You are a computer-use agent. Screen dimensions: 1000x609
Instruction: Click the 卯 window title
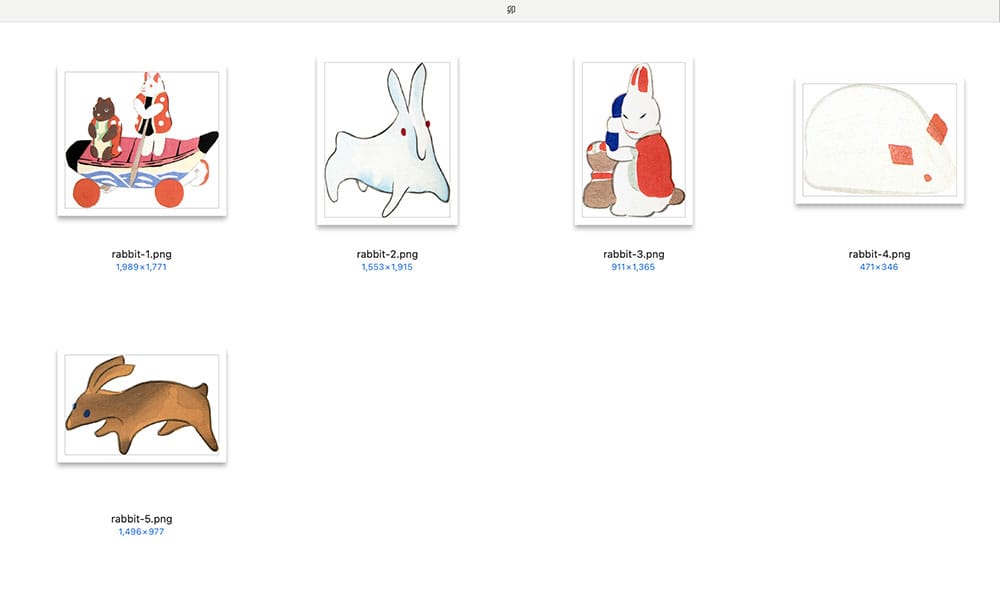510,10
